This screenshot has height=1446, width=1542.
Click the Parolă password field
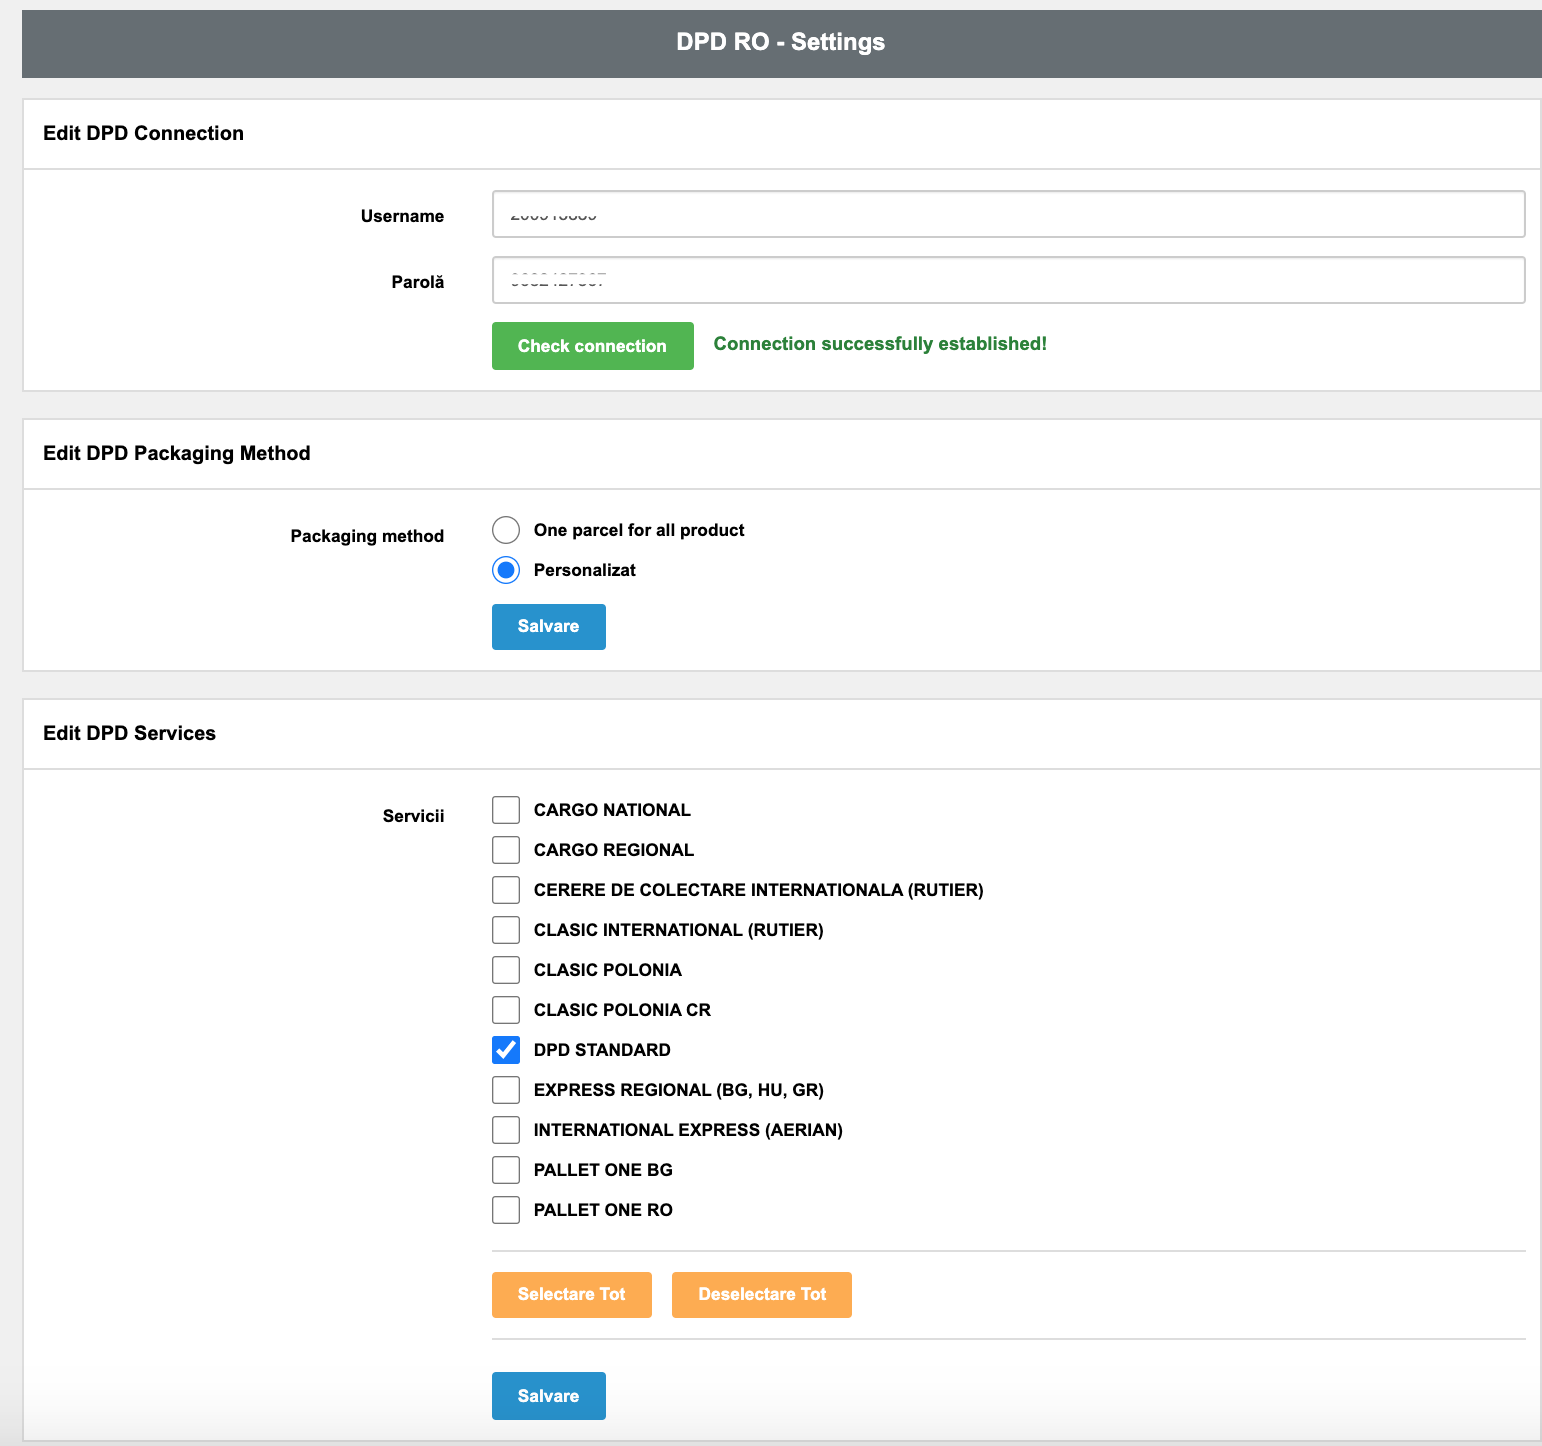pyautogui.click(x=1008, y=280)
